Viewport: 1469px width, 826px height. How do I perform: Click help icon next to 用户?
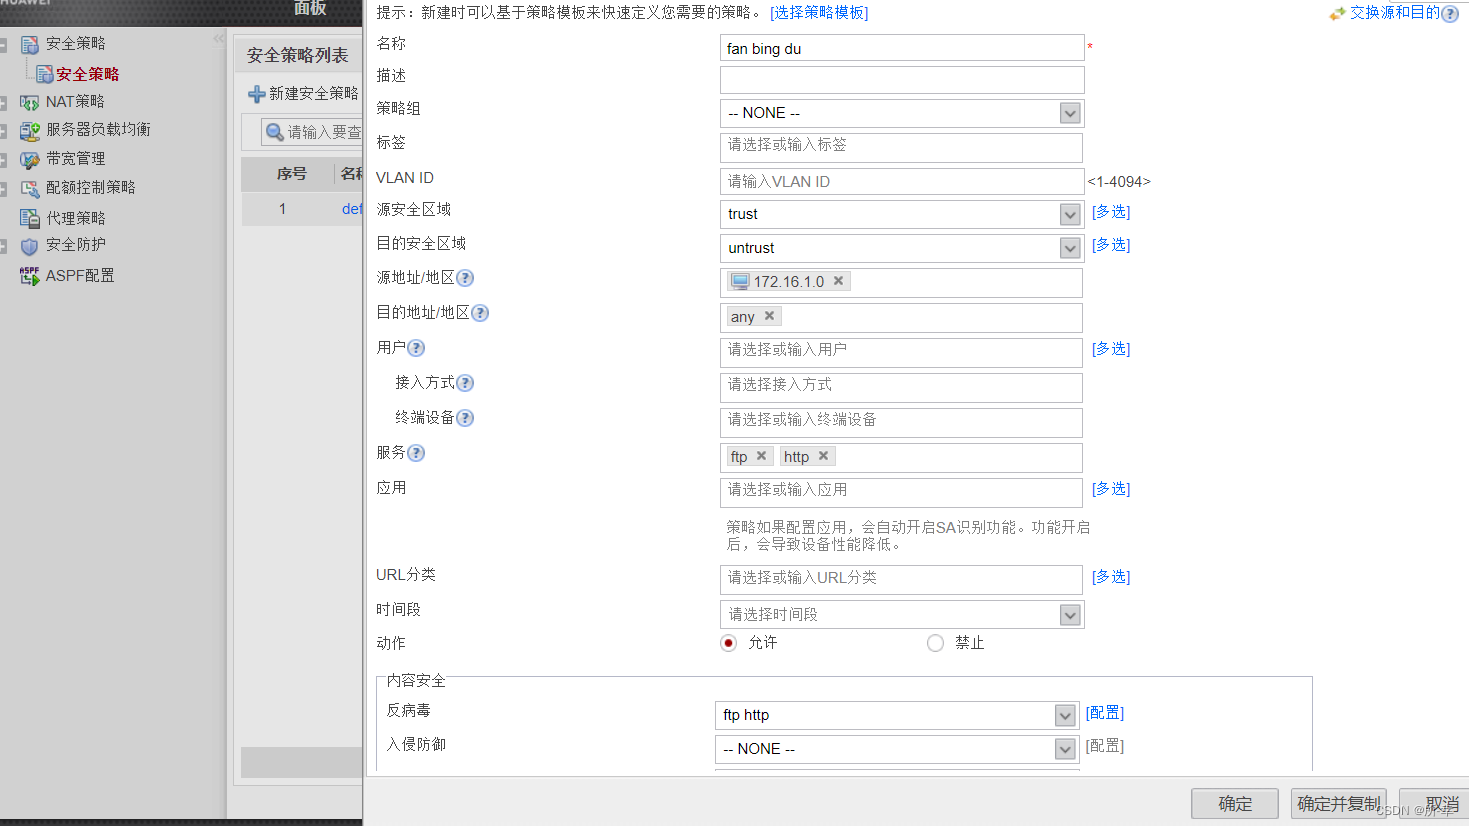[416, 348]
